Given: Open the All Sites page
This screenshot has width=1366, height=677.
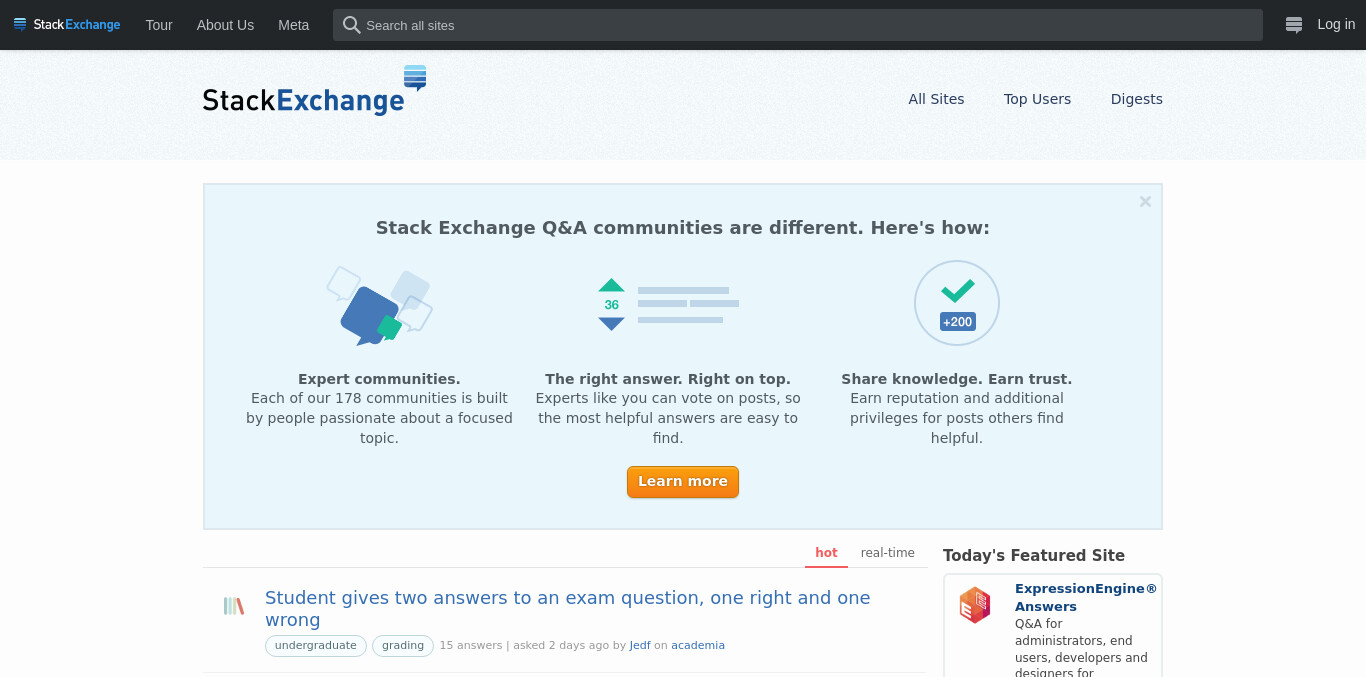Looking at the screenshot, I should (x=936, y=99).
